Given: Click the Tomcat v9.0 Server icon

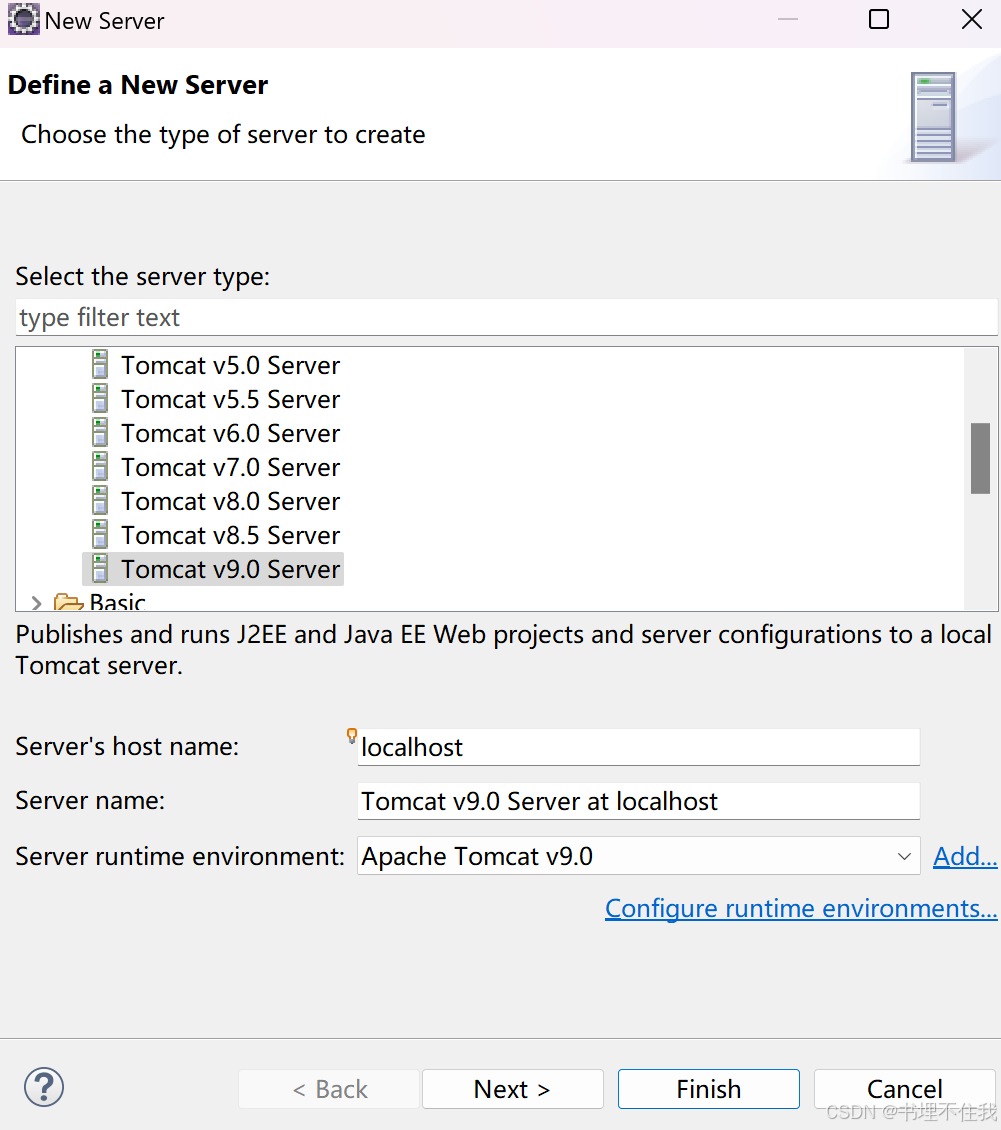Looking at the screenshot, I should click(100, 569).
